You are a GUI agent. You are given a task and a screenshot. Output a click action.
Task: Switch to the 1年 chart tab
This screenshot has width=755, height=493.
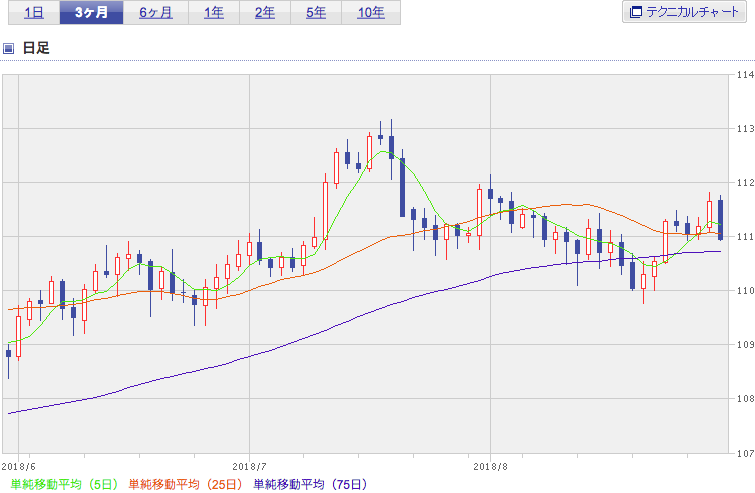pyautogui.click(x=214, y=13)
